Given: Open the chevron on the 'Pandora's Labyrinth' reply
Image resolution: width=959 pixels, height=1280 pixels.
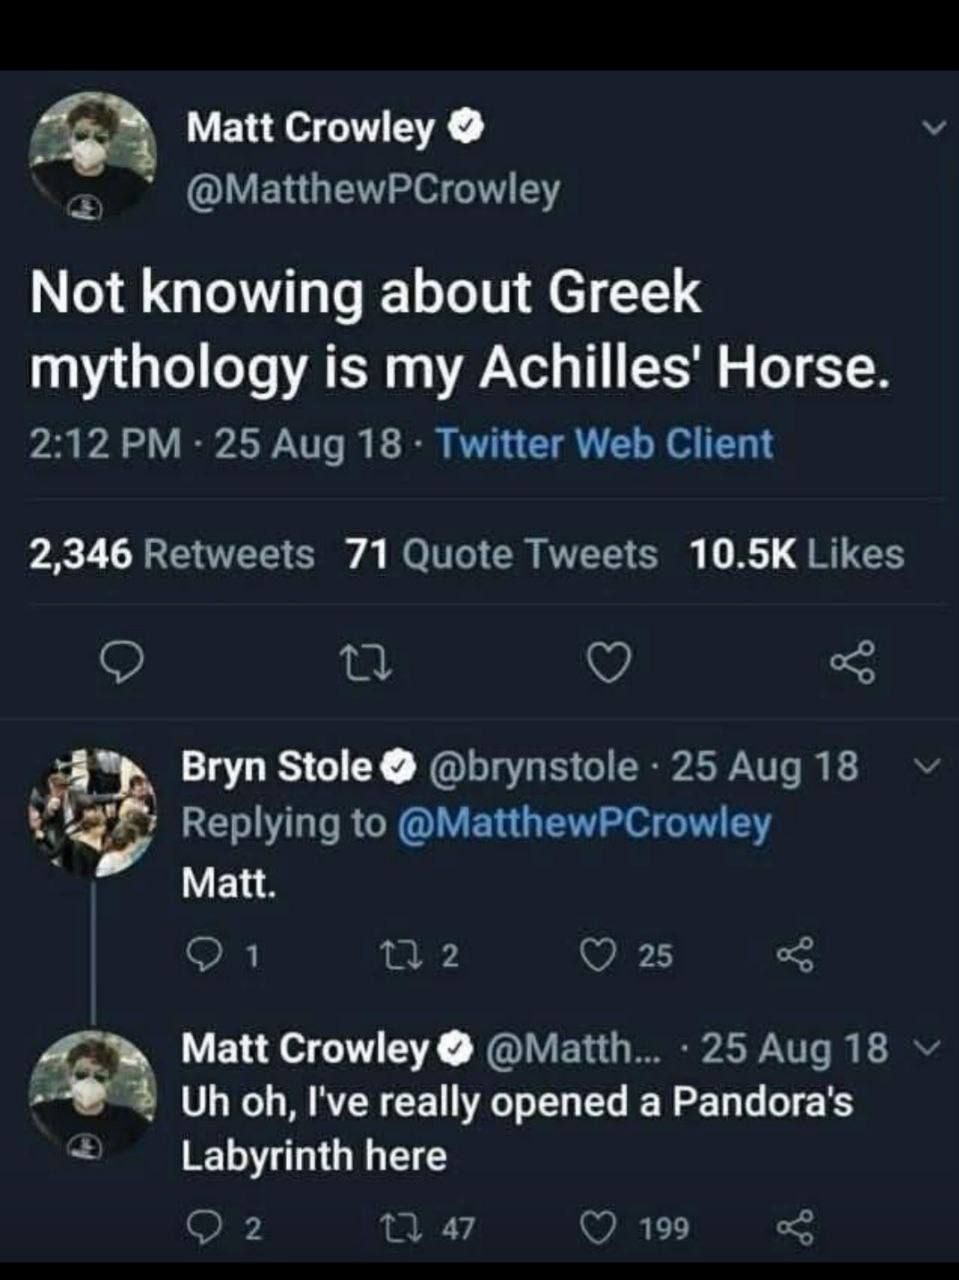Looking at the screenshot, I should pos(925,1046).
